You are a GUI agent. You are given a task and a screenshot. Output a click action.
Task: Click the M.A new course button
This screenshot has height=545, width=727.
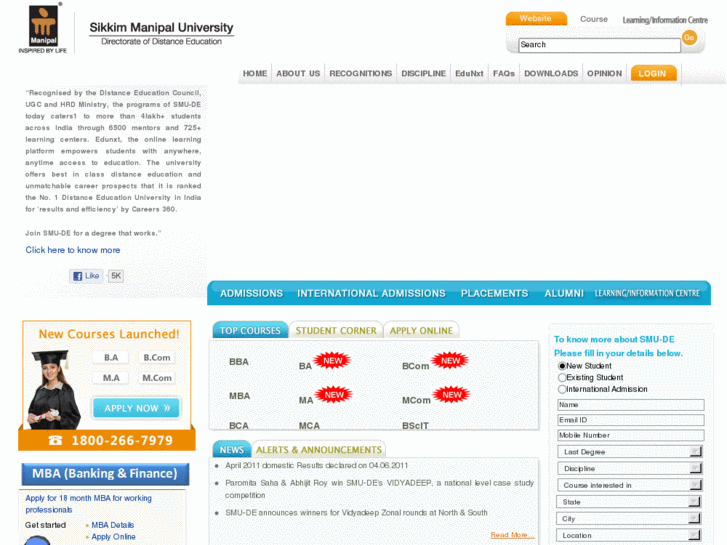111,378
